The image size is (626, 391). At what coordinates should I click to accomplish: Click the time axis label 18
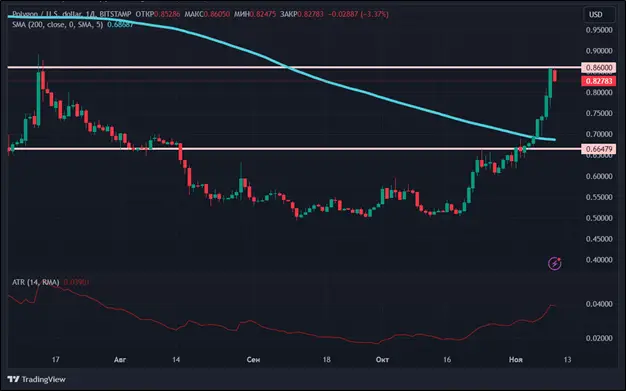pyautogui.click(x=327, y=360)
